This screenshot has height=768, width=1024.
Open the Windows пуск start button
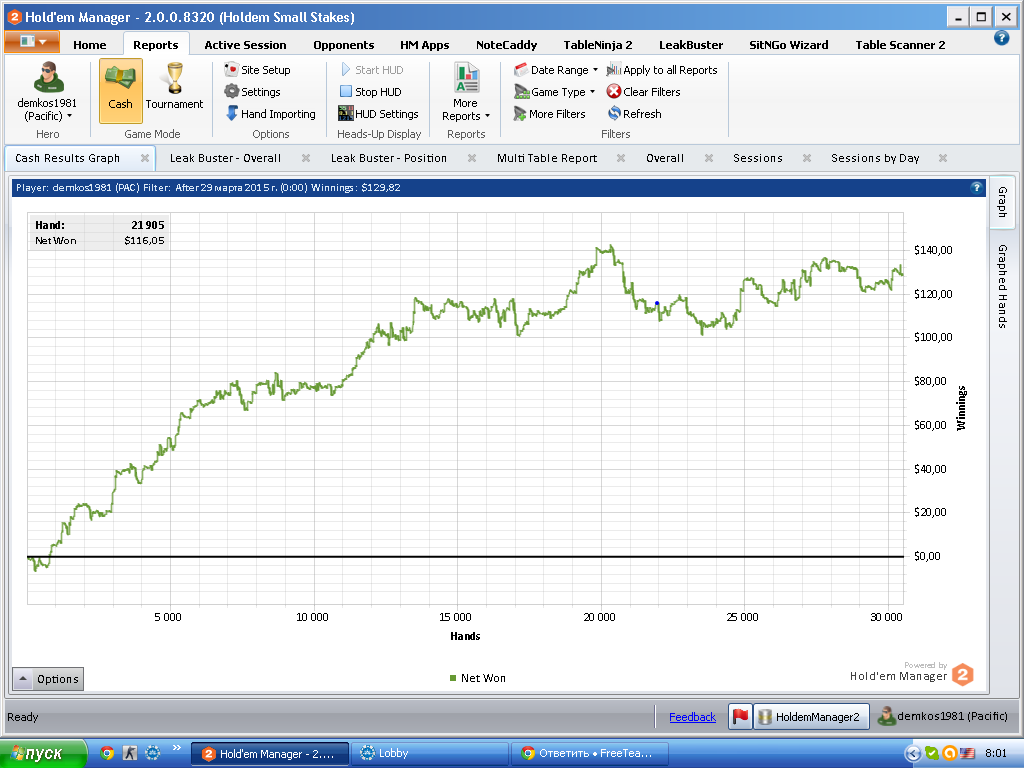coord(43,753)
